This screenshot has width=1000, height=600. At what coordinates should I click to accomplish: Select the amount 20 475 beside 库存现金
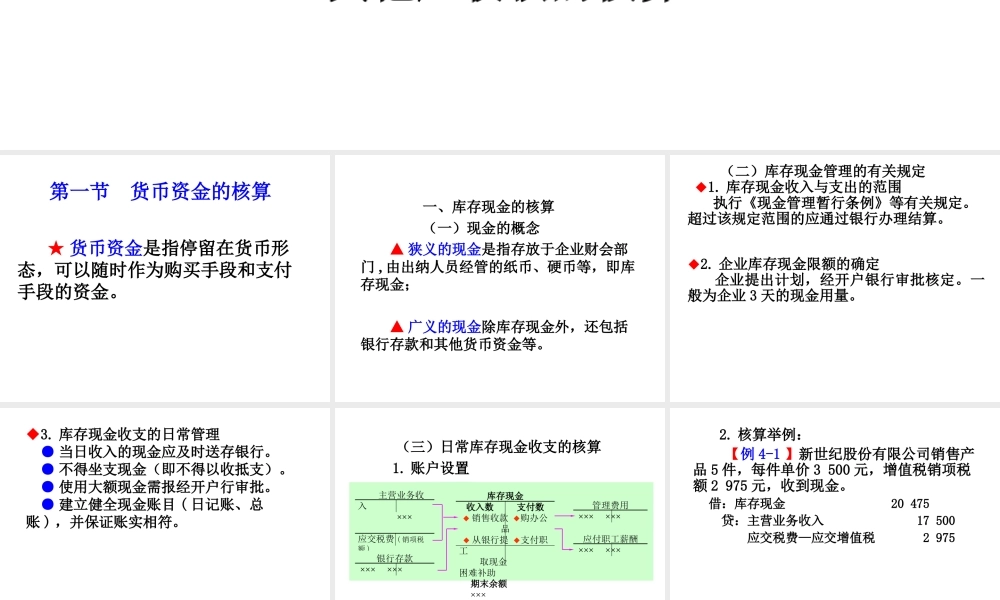click(908, 505)
